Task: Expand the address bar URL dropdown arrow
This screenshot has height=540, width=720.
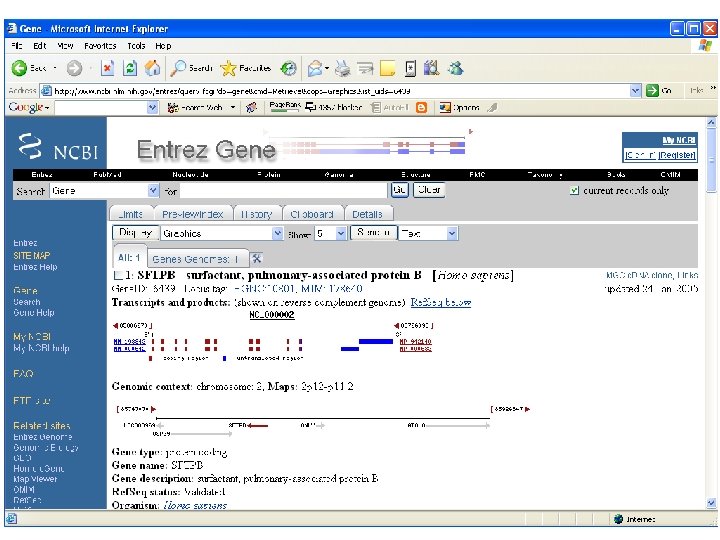Action: click(636, 90)
